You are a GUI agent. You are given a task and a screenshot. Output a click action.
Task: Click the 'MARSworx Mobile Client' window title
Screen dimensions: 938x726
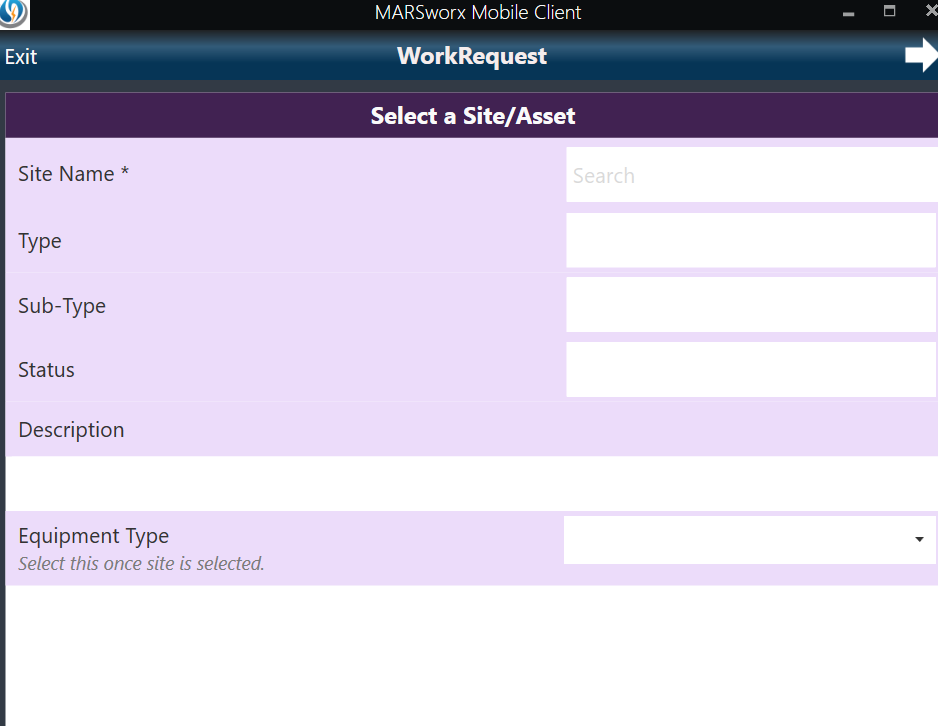(478, 13)
